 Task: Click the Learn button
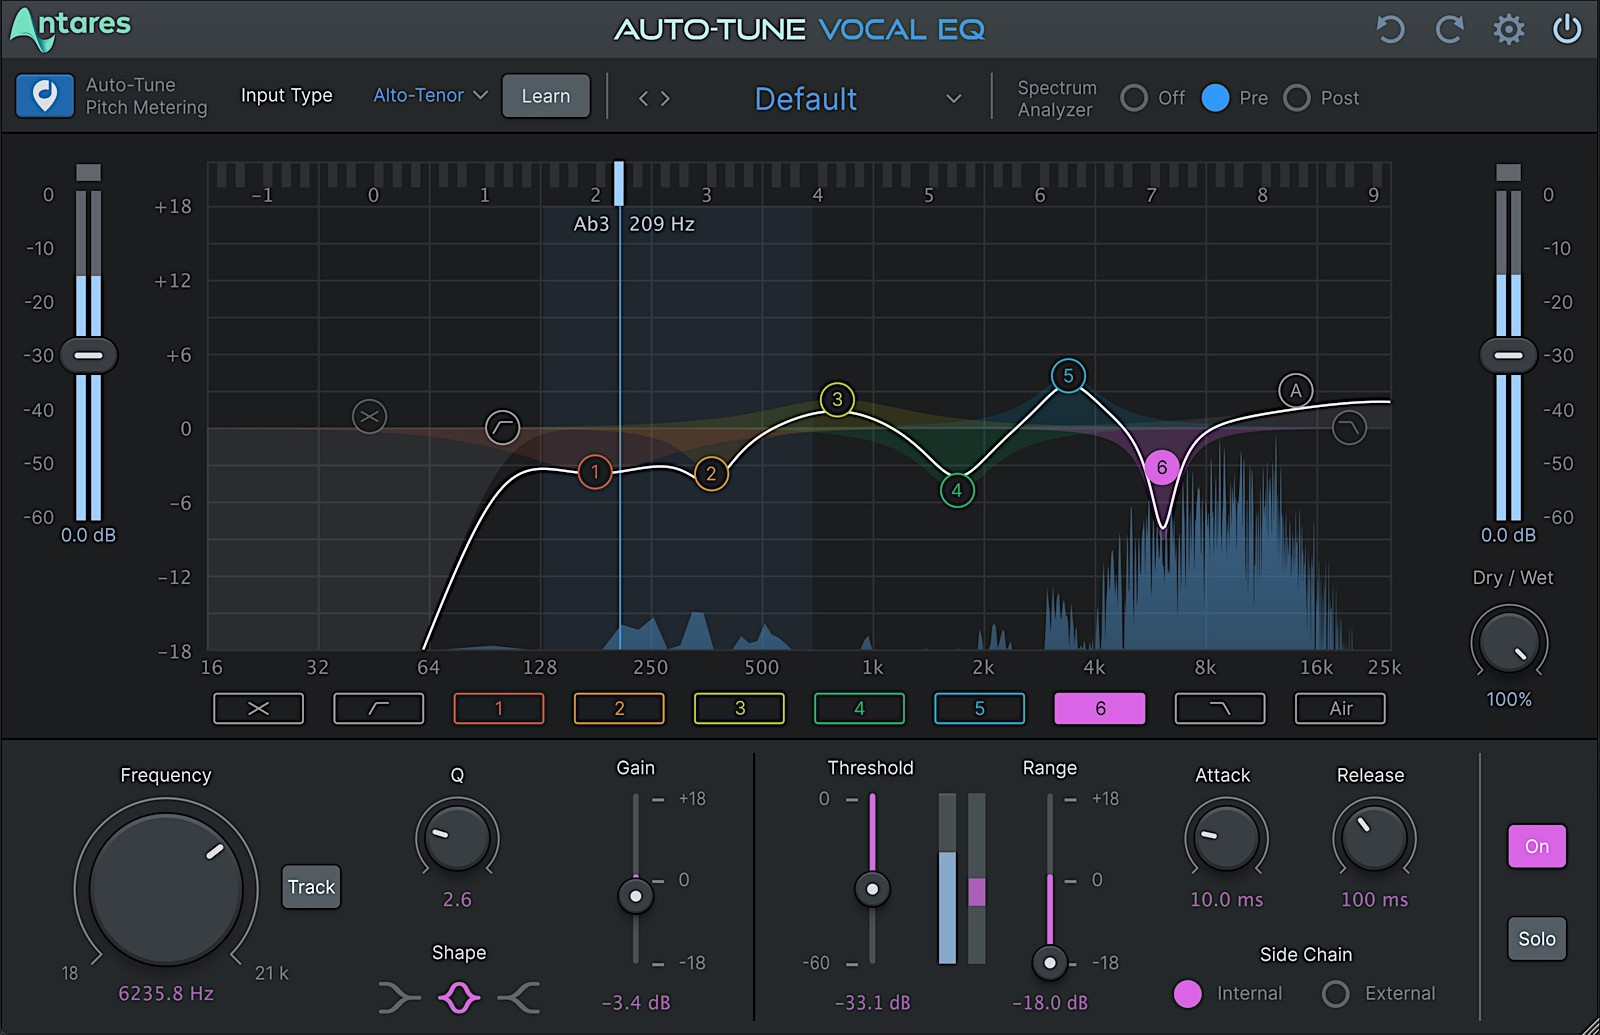click(546, 96)
